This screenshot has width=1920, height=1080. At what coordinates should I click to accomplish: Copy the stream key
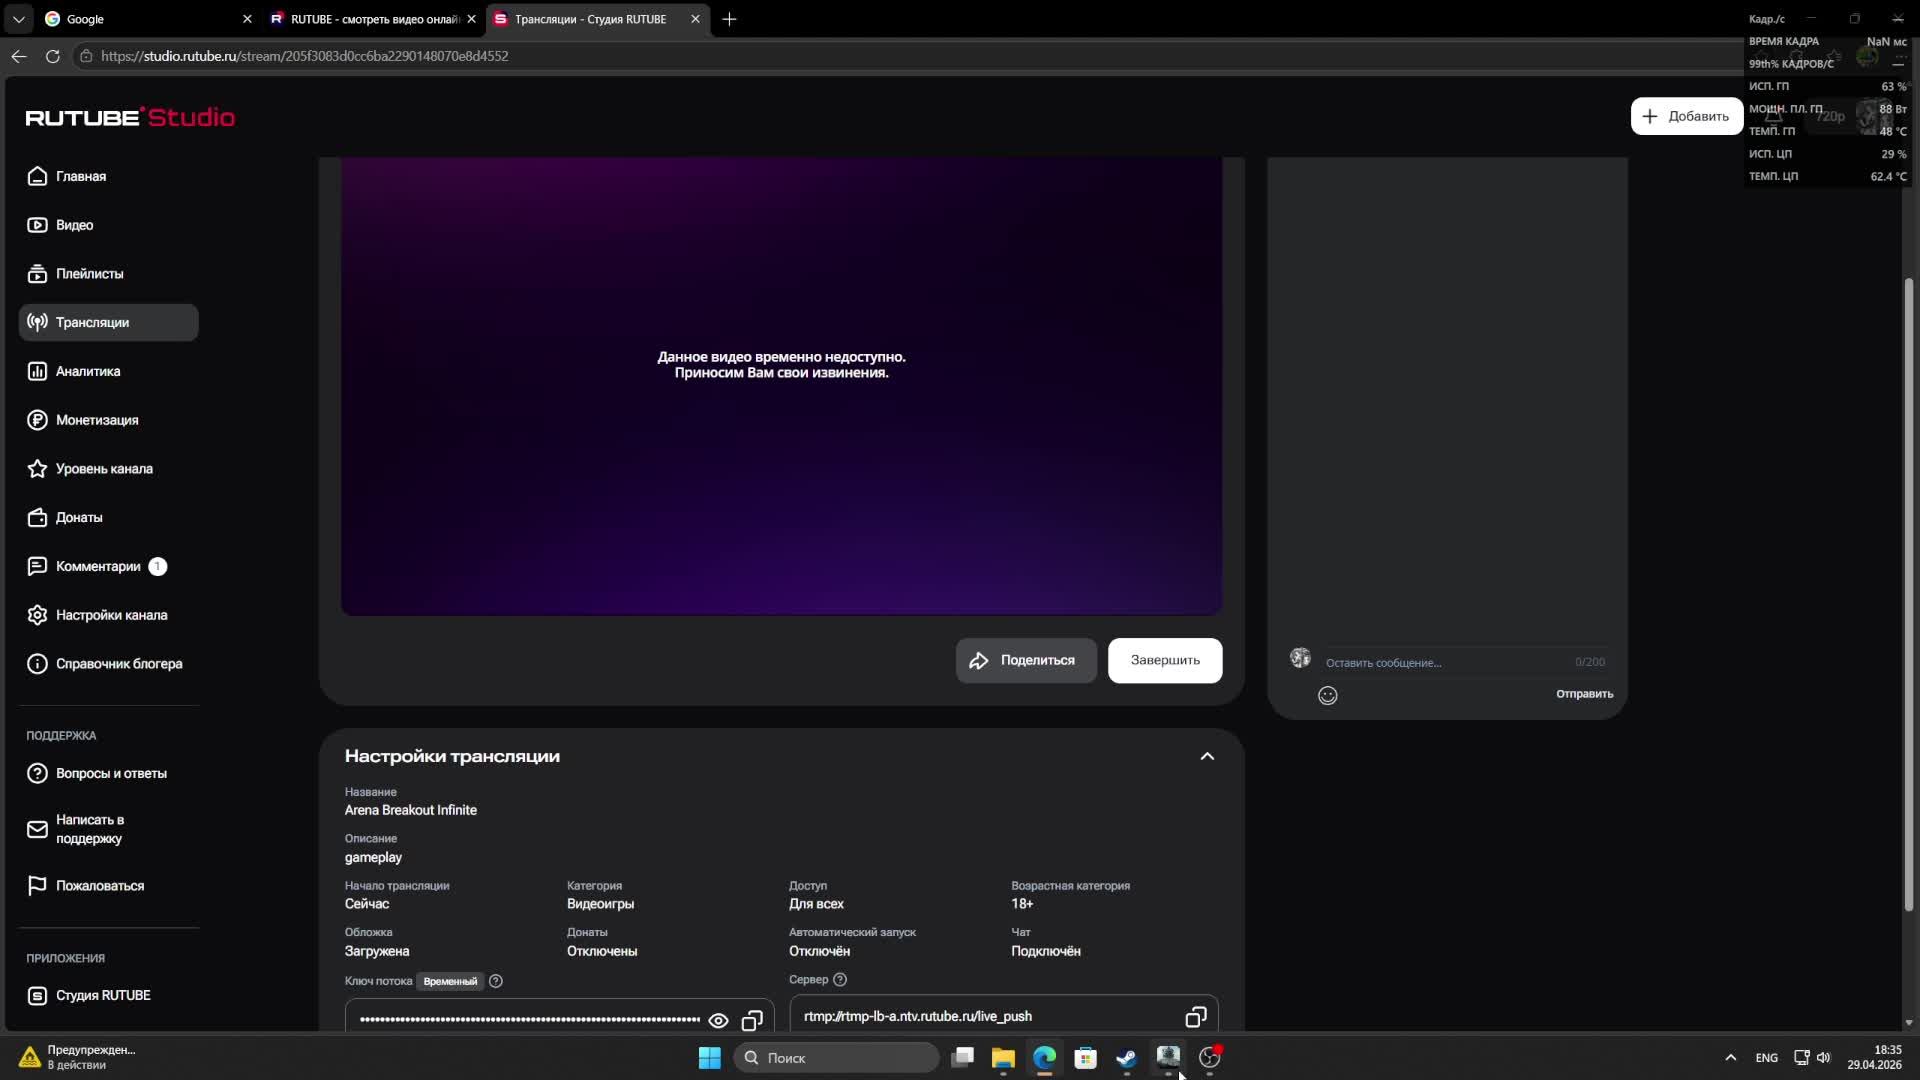tap(752, 1020)
